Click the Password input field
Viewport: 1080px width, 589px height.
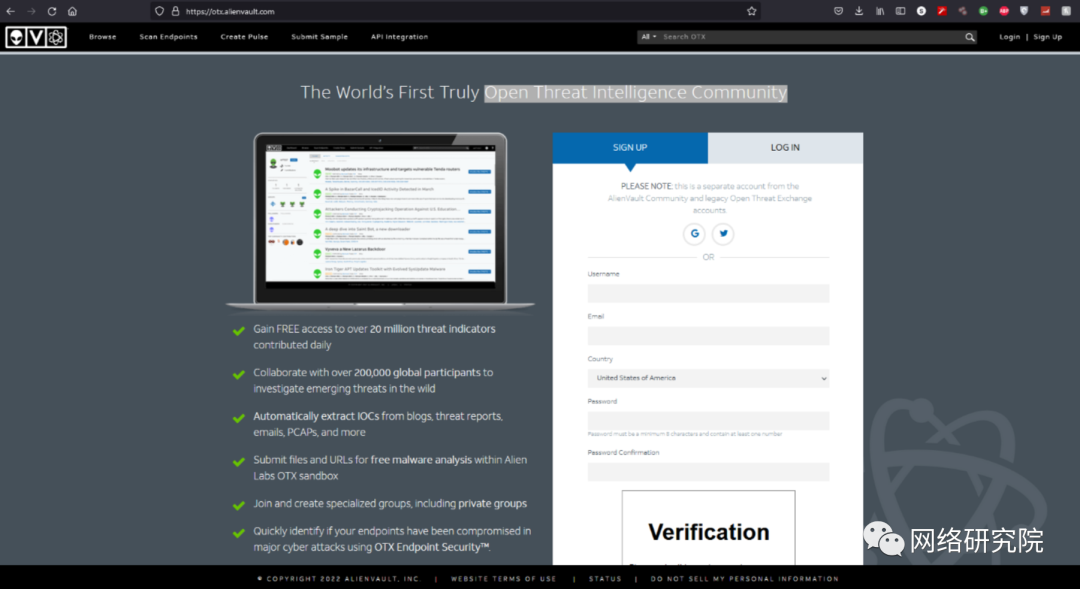[x=708, y=420]
